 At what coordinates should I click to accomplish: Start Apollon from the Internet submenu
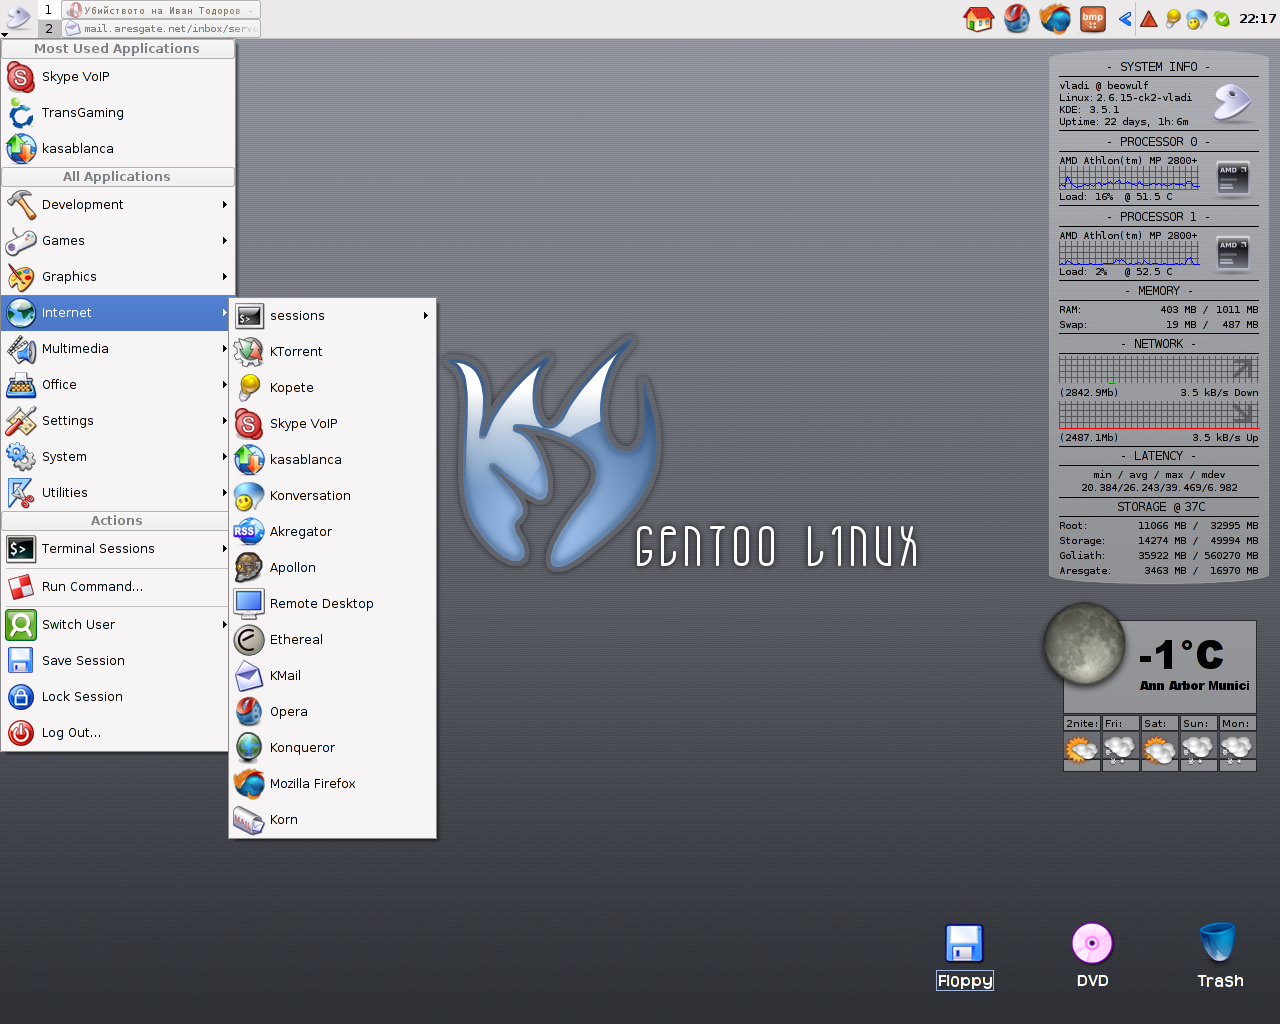pos(333,568)
